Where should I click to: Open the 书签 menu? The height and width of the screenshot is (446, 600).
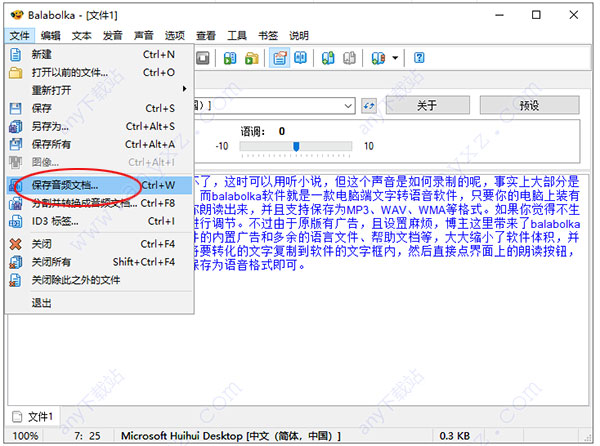click(268, 36)
